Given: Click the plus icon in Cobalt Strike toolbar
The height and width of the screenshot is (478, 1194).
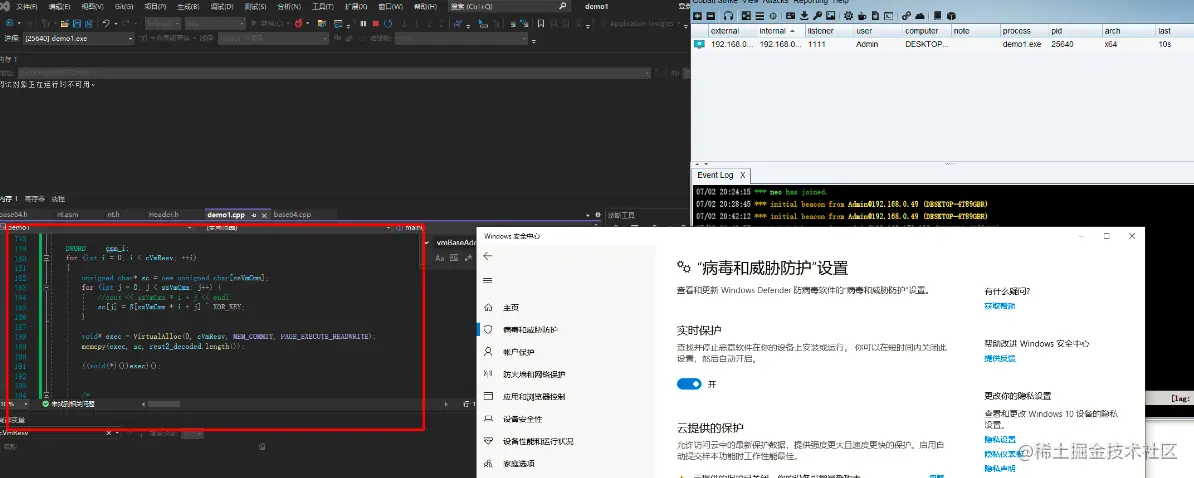Looking at the screenshot, I should (x=698, y=15).
